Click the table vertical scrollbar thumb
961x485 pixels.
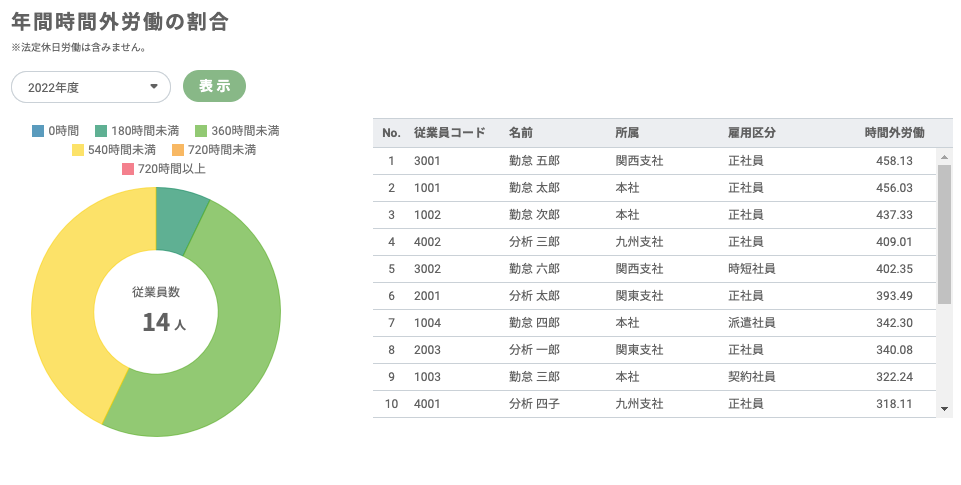point(944,234)
